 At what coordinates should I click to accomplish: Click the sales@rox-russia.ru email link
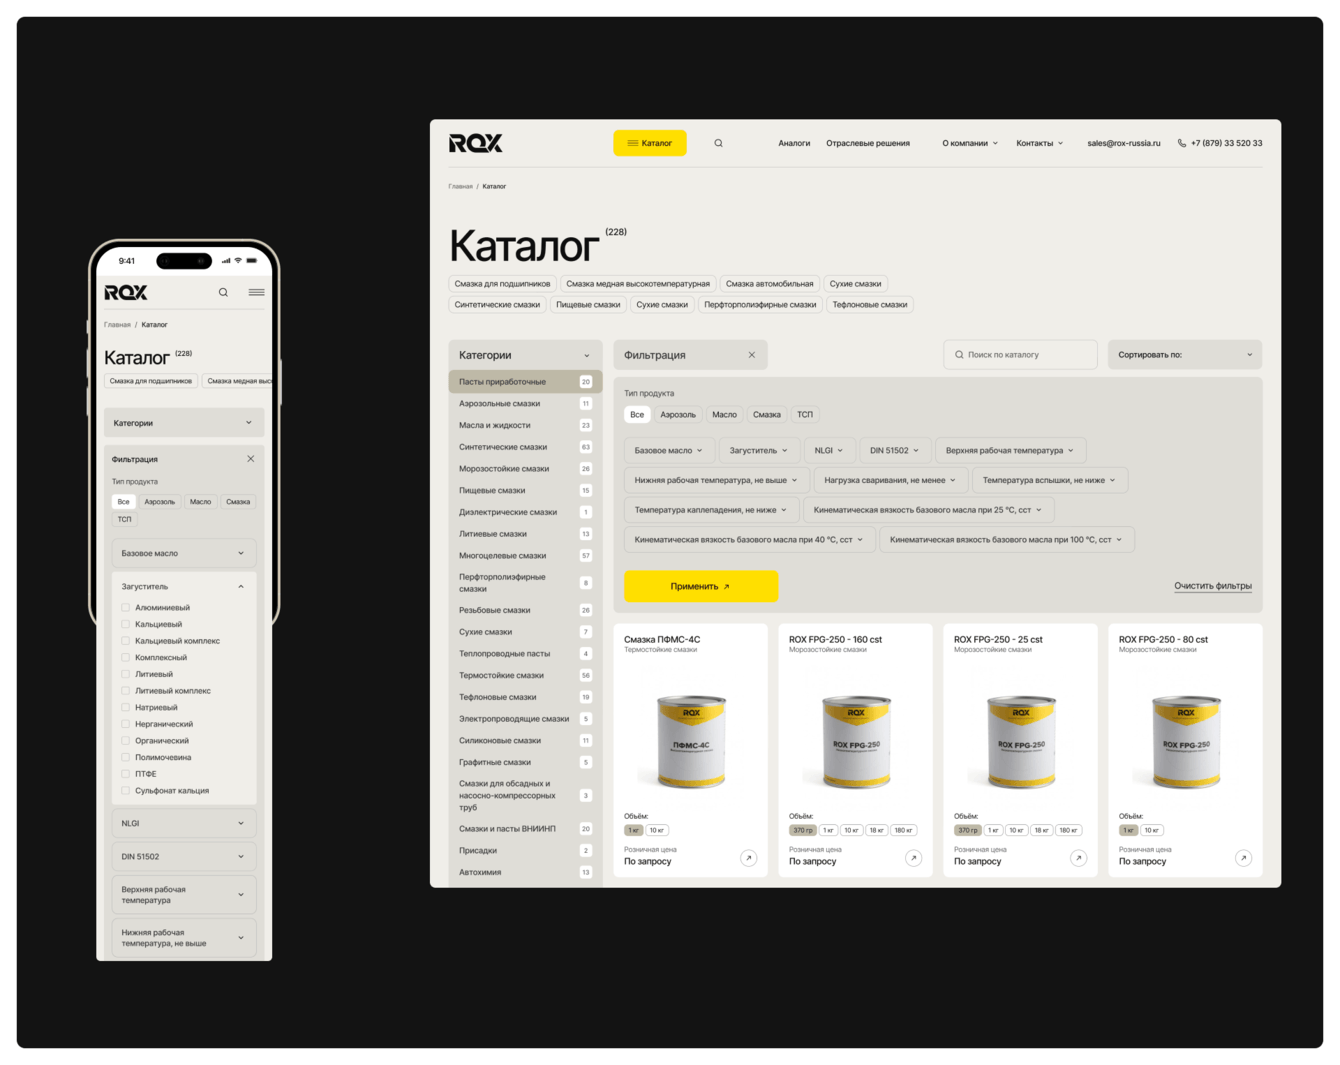coord(1124,143)
